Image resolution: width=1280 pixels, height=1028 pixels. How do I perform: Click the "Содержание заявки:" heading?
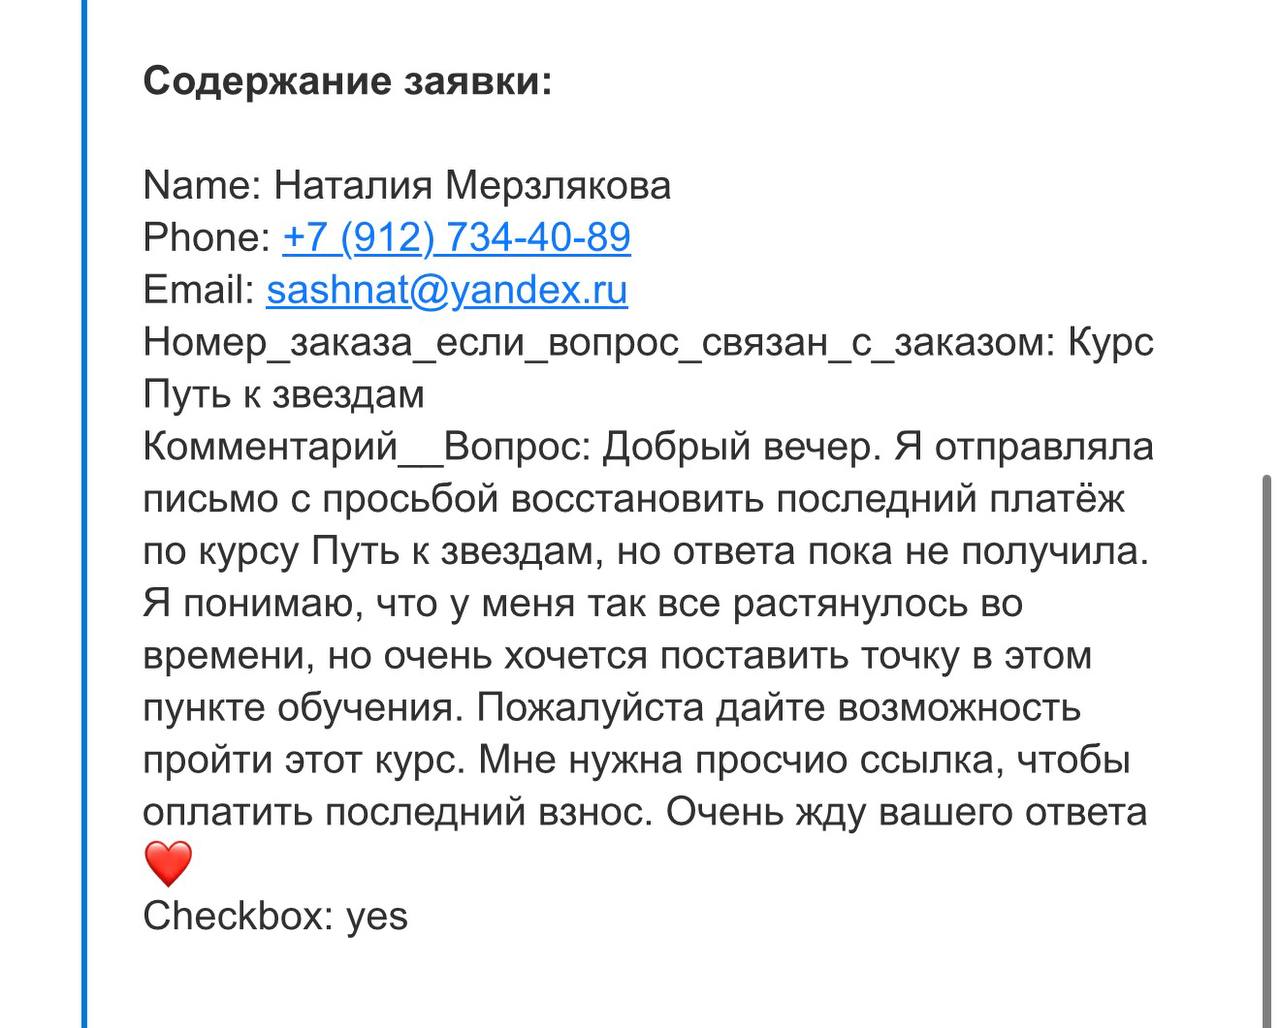[347, 81]
